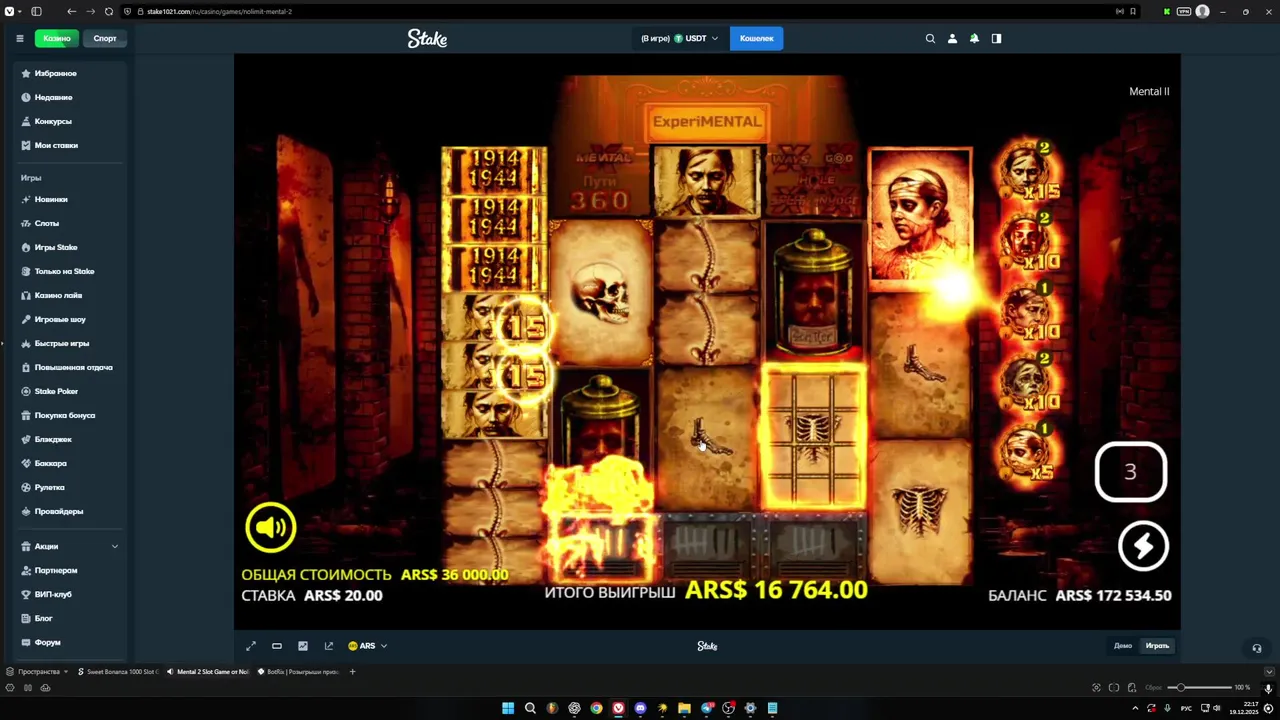The height and width of the screenshot is (720, 1280).
Task: Toggle browser sidebar panel icon top-left
Action: (36, 11)
